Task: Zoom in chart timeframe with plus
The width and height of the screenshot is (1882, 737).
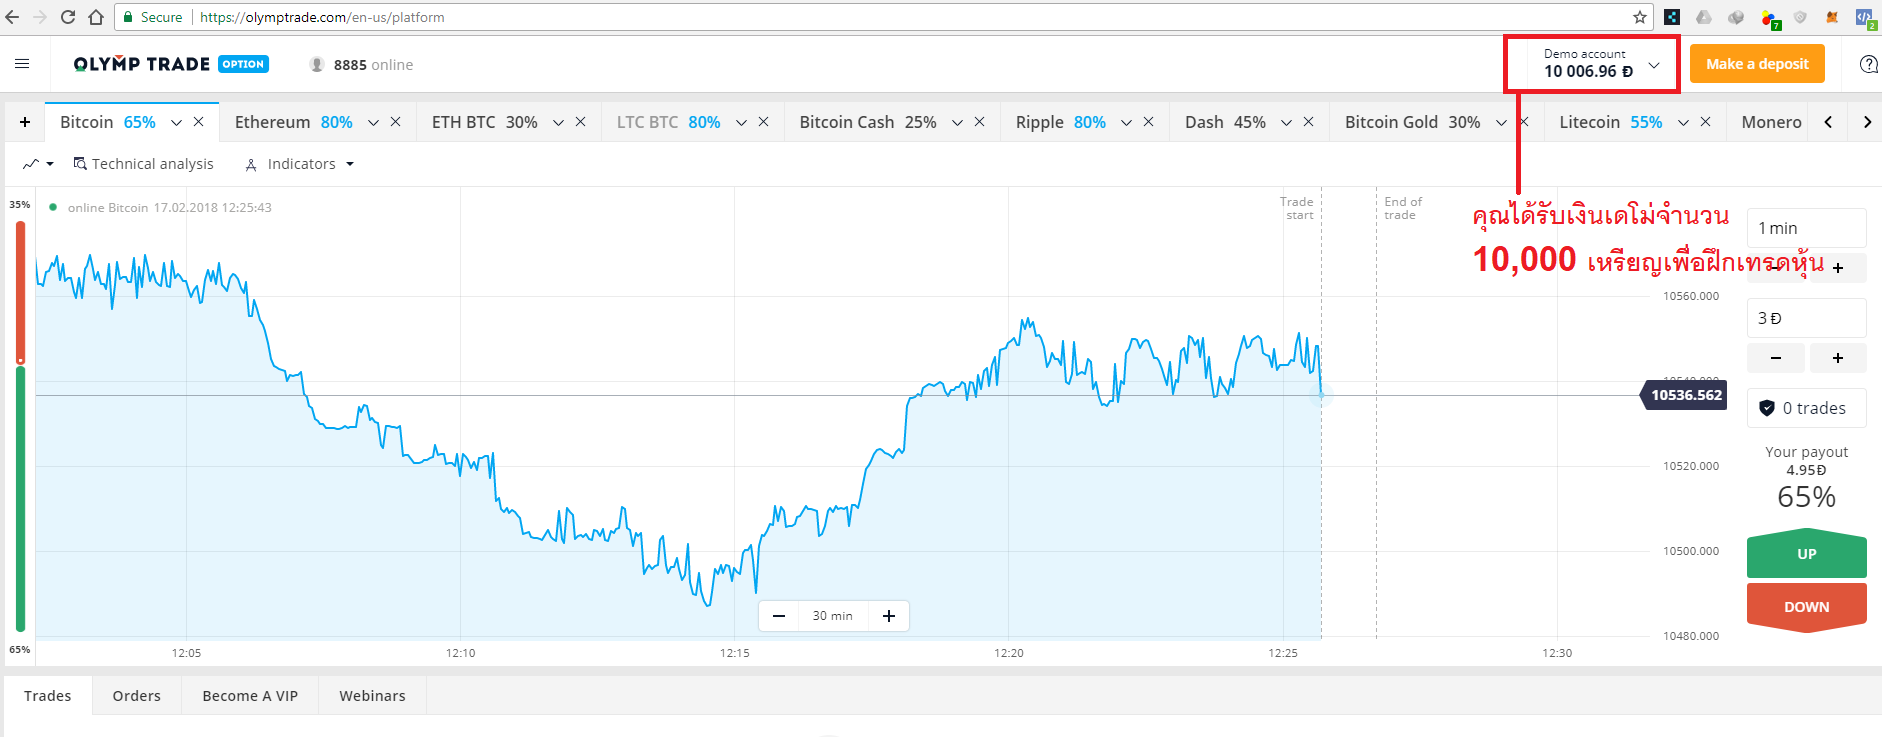Action: [889, 616]
